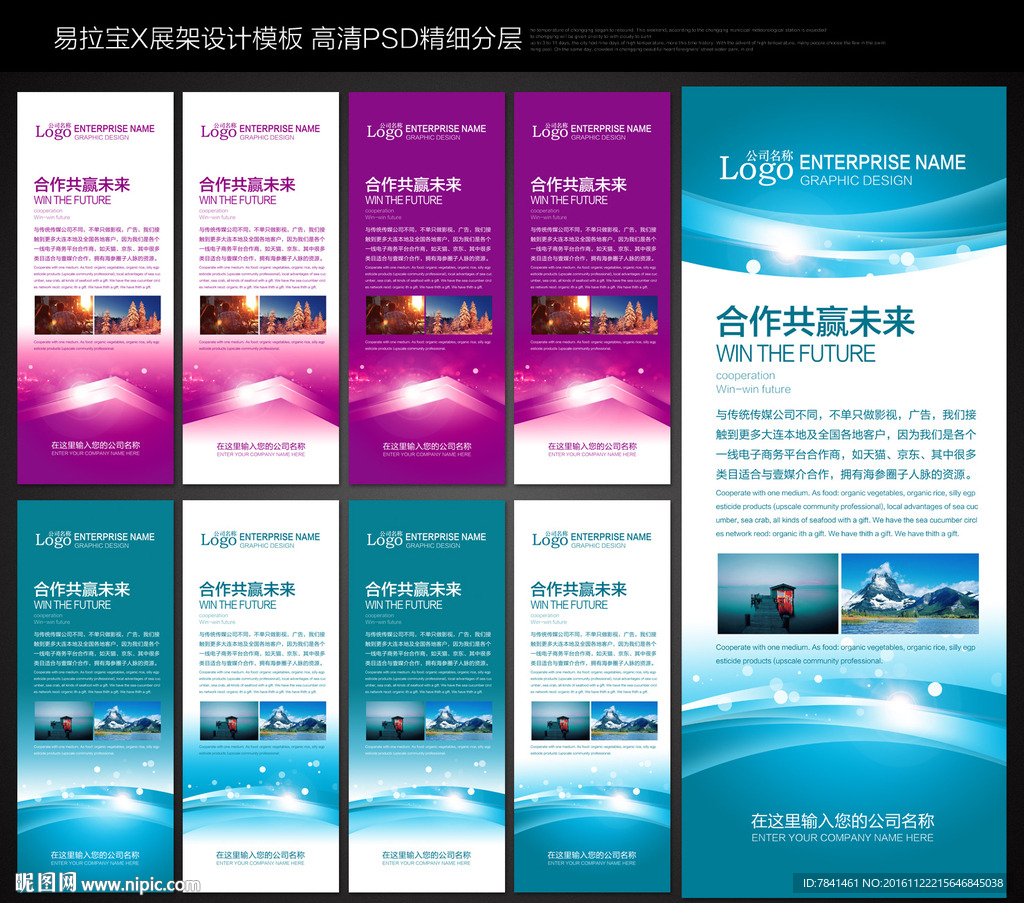Click 'ENTER YOUR COMPANY NAME HERE' on large banner
The image size is (1024, 903).
(842, 838)
